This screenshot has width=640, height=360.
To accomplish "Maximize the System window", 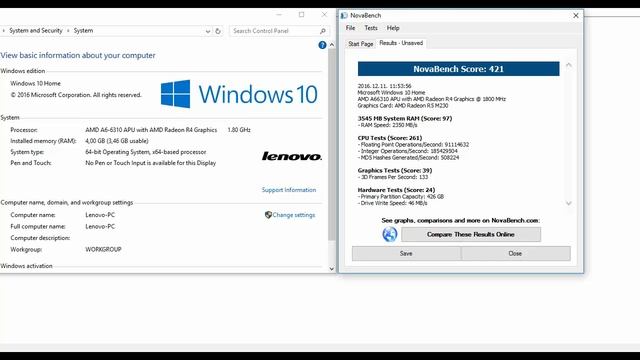I will pyautogui.click(x=301, y=15).
